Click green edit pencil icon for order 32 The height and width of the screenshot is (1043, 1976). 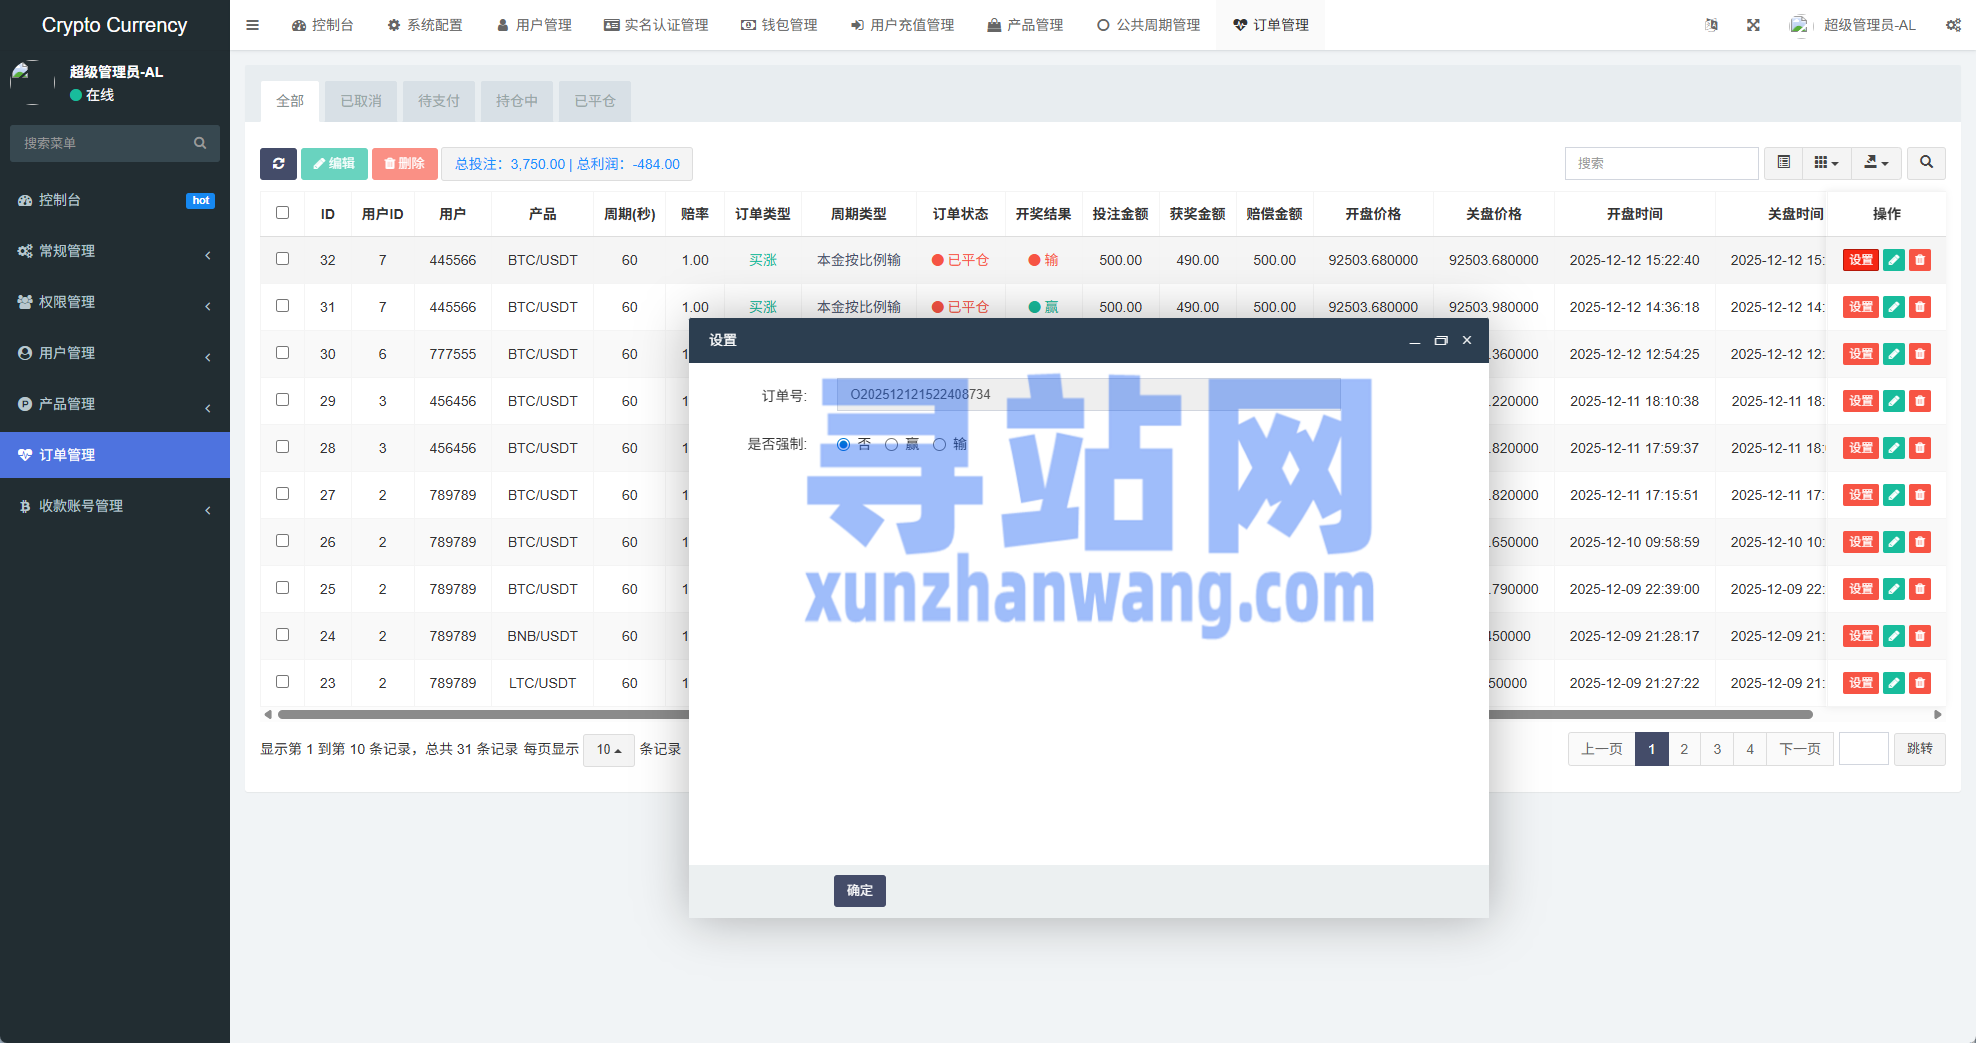coord(1893,260)
